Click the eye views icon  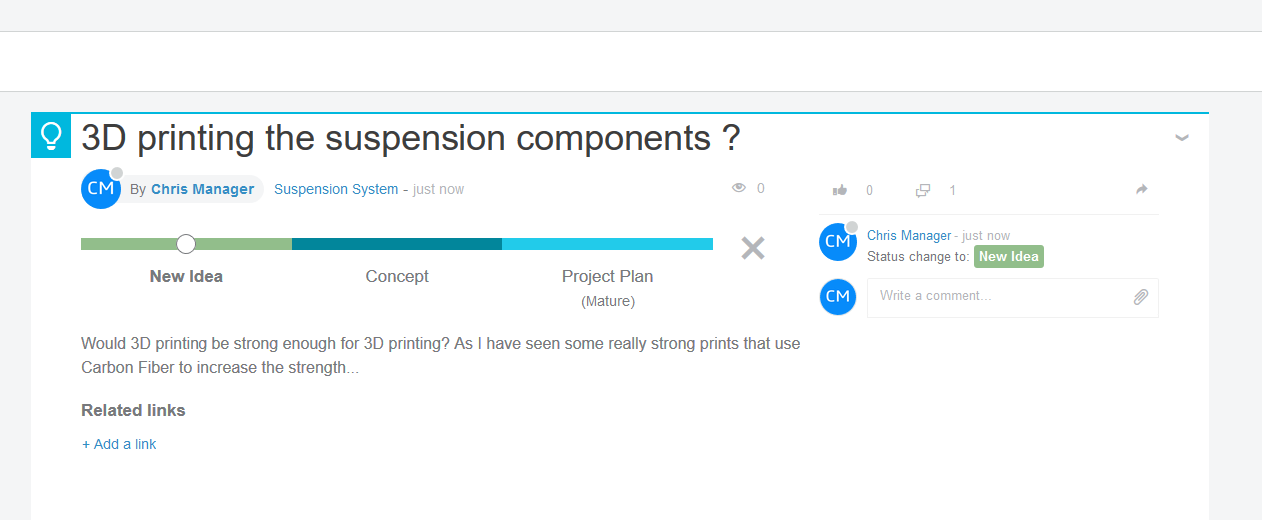[x=740, y=188]
